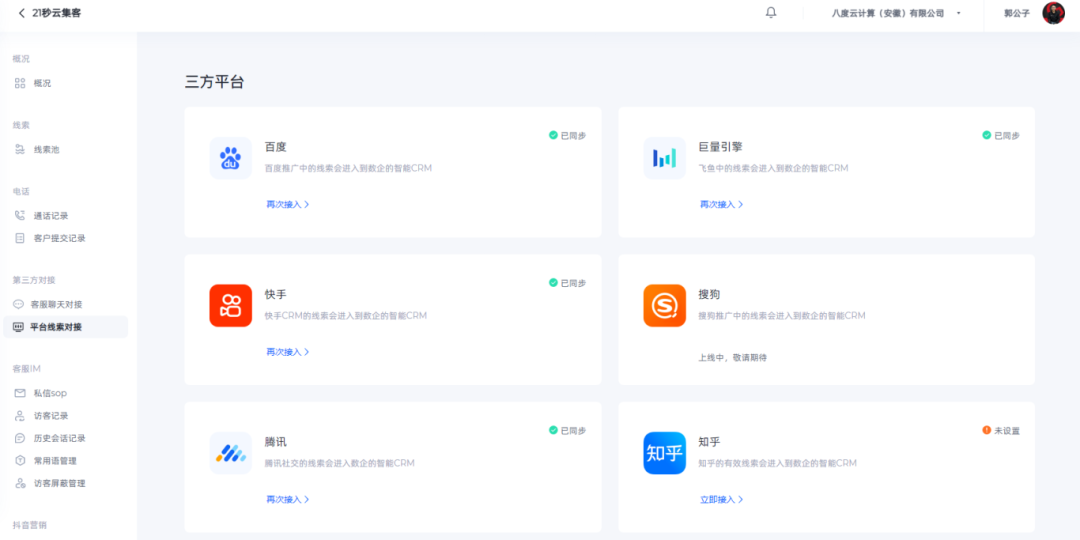Click the 访客屏蔽管理 icon
Image resolution: width=1080 pixels, height=540 pixels.
pos(20,484)
